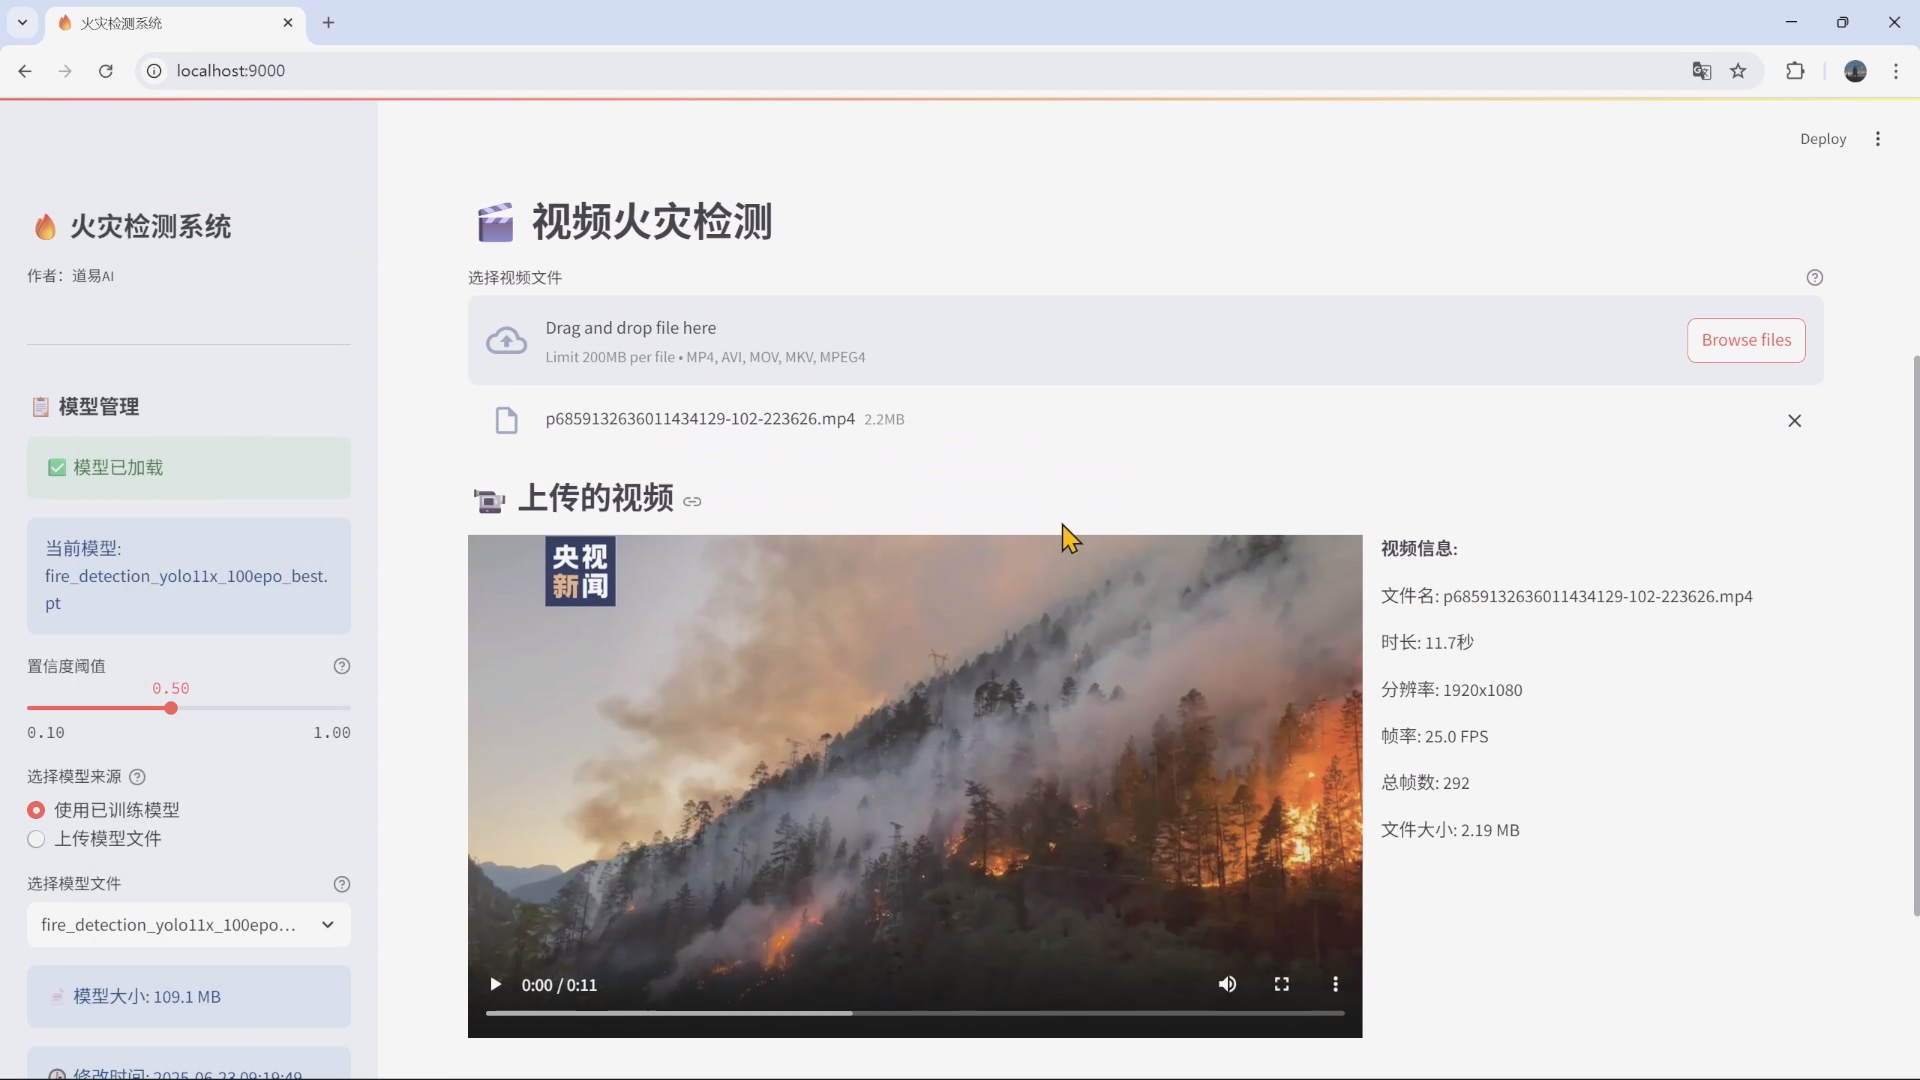Open the video player's more options menu

point(1336,984)
